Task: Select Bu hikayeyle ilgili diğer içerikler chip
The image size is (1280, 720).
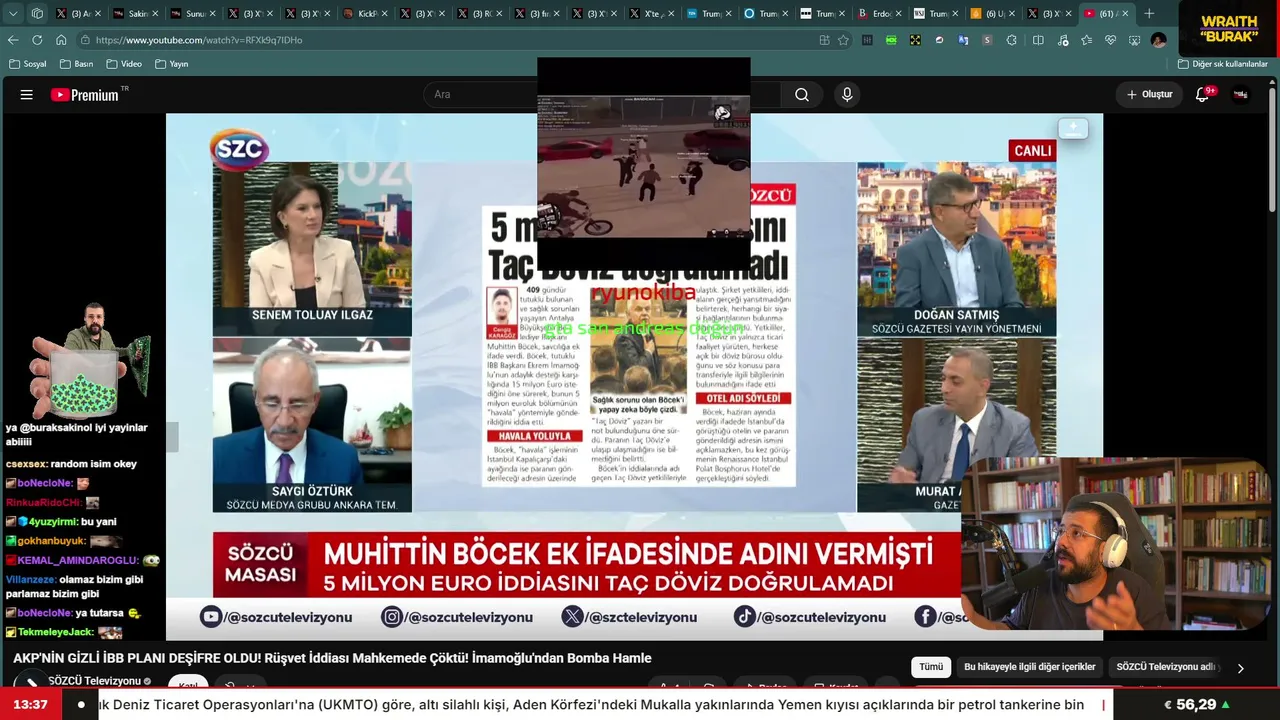Action: (x=1030, y=667)
